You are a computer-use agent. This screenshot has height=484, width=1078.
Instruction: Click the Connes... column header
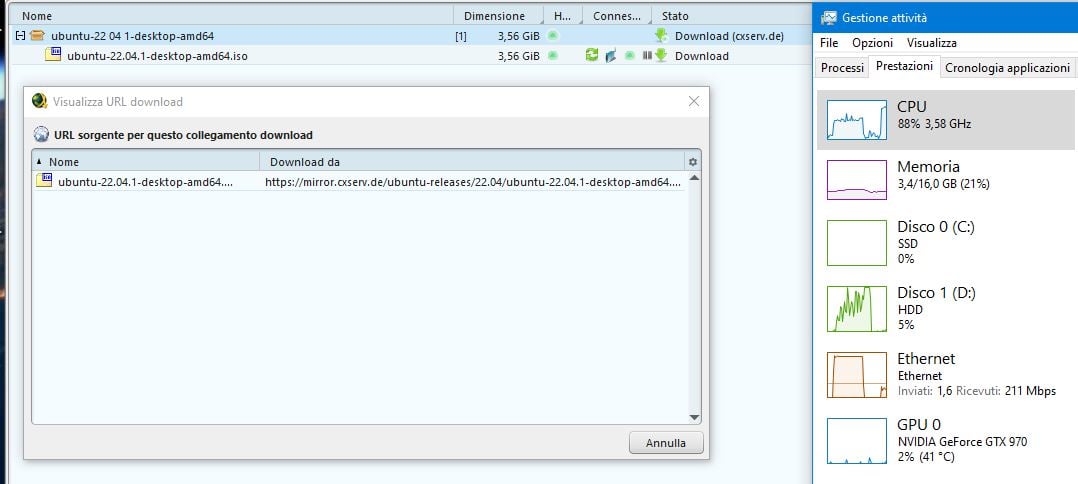(617, 16)
